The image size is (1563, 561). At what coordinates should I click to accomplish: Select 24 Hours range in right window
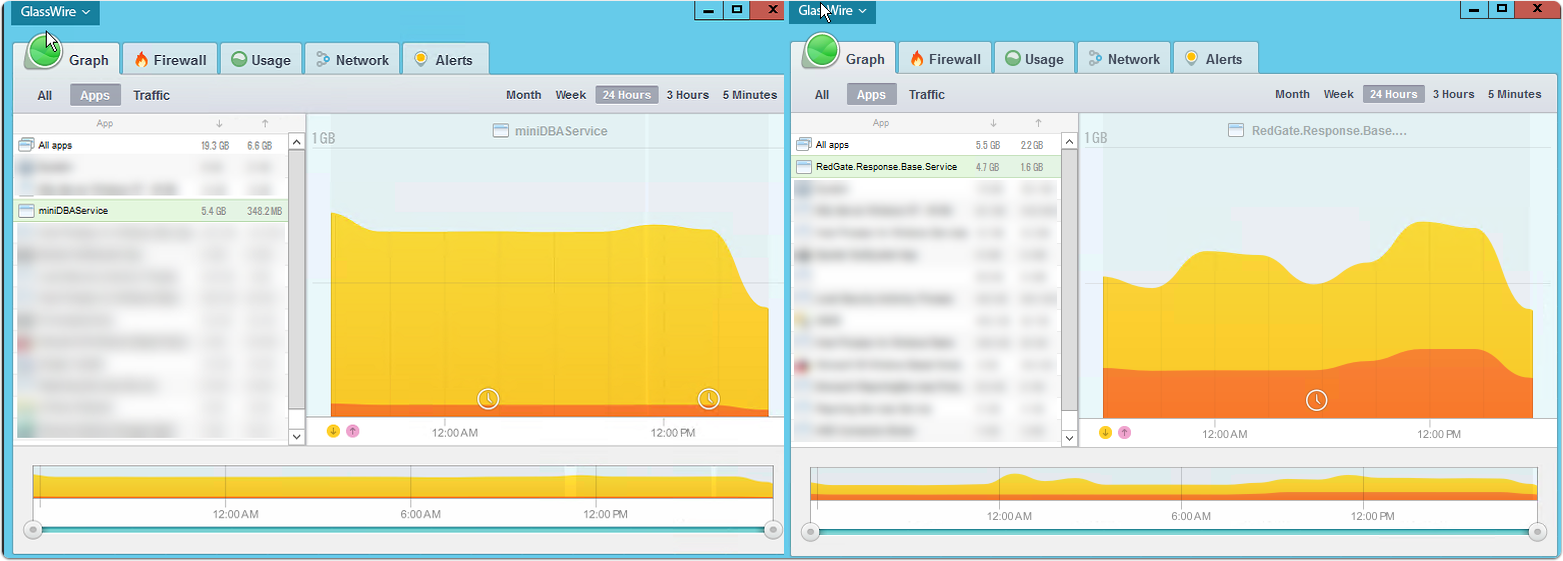(1394, 94)
